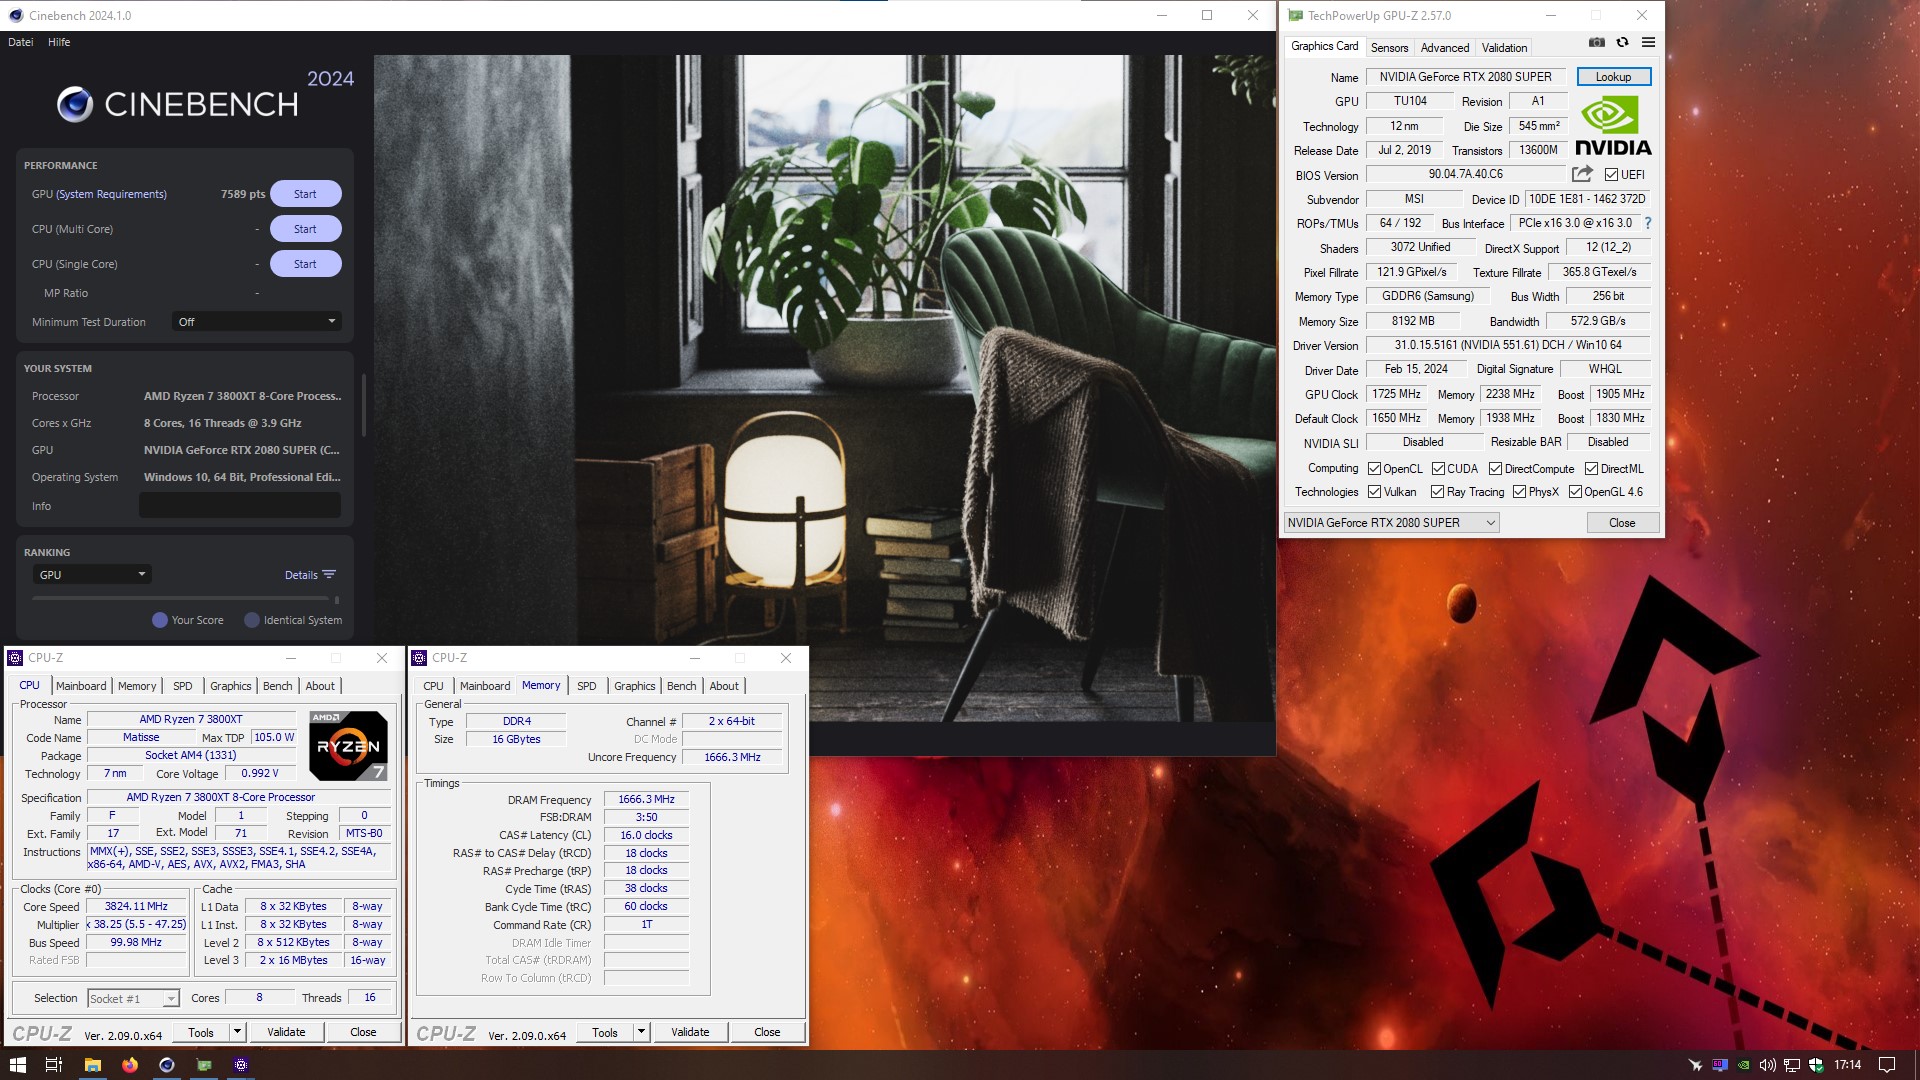Switch to the Validation tab in GPU-Z
The image size is (1920, 1080).
1504,48
